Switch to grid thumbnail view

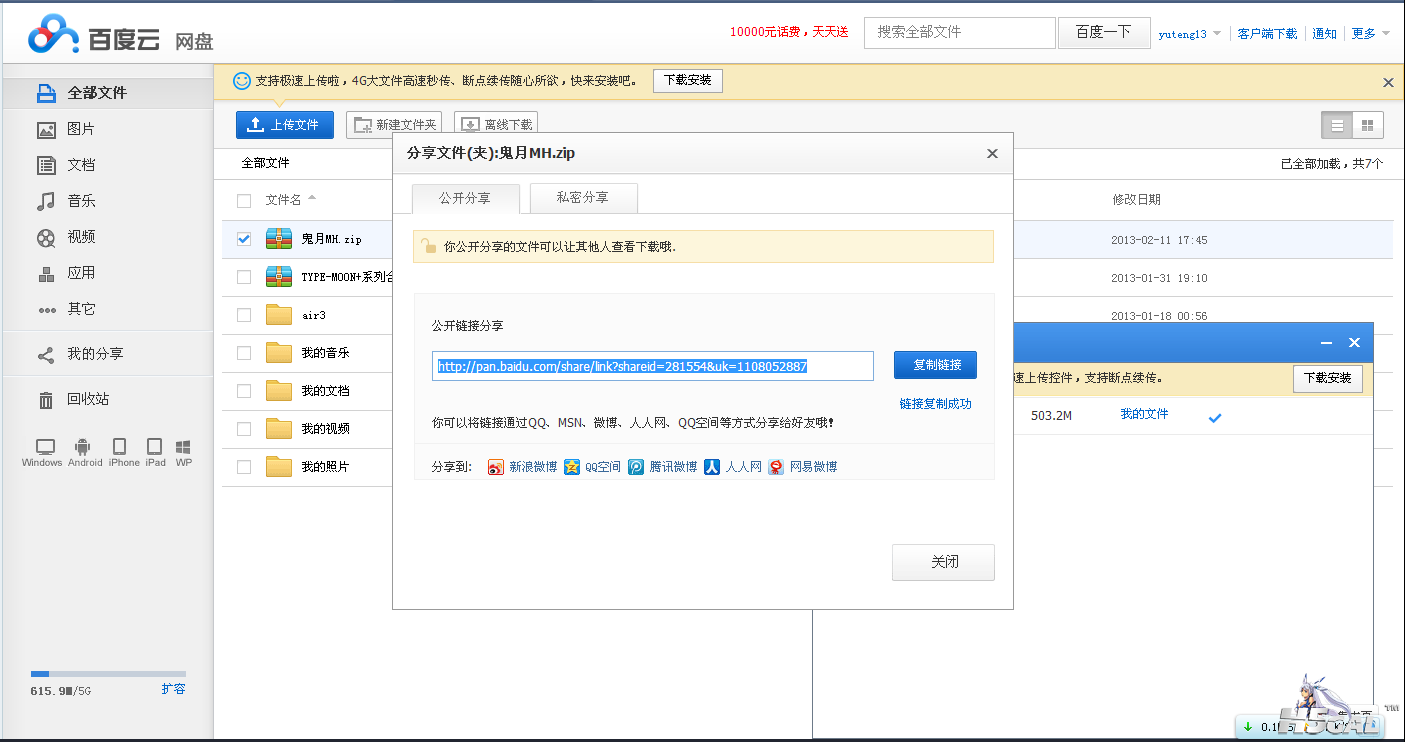pos(1367,125)
